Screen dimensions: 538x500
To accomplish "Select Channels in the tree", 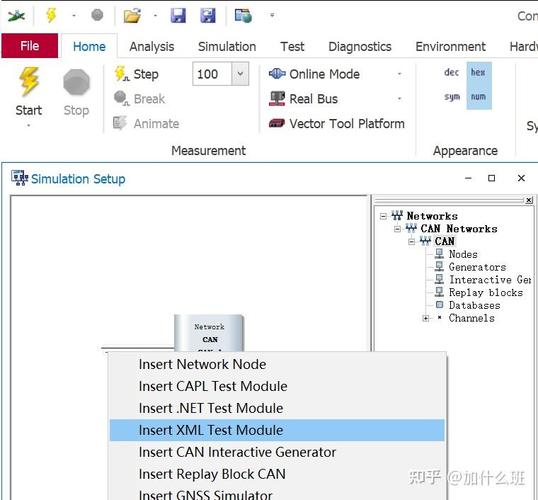I will pyautogui.click(x=471, y=318).
